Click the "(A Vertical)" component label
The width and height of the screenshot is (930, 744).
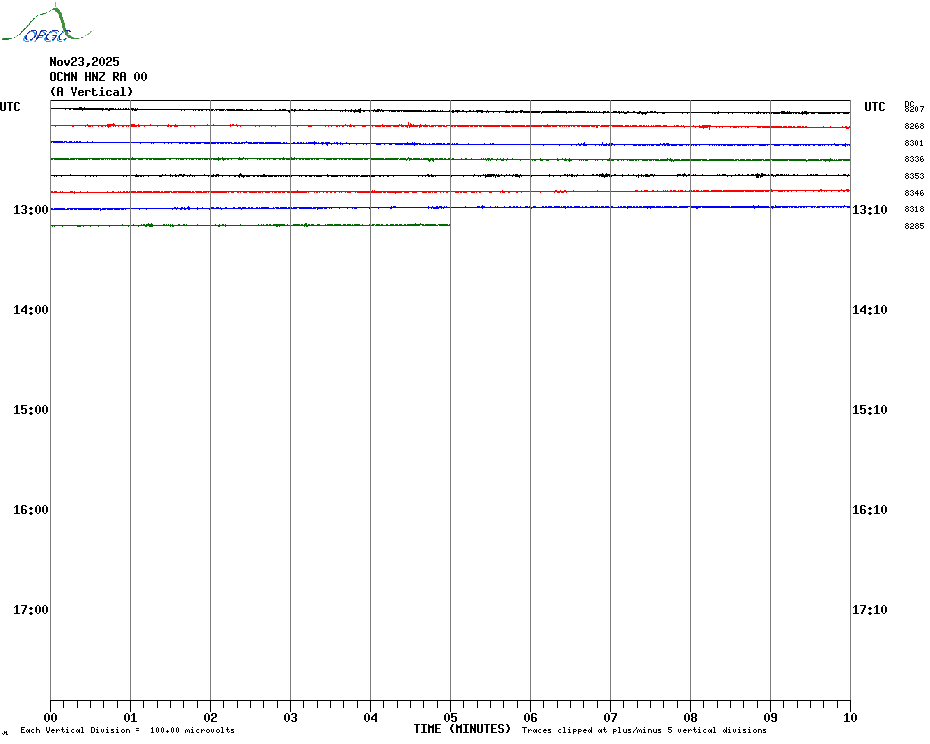click(x=91, y=92)
